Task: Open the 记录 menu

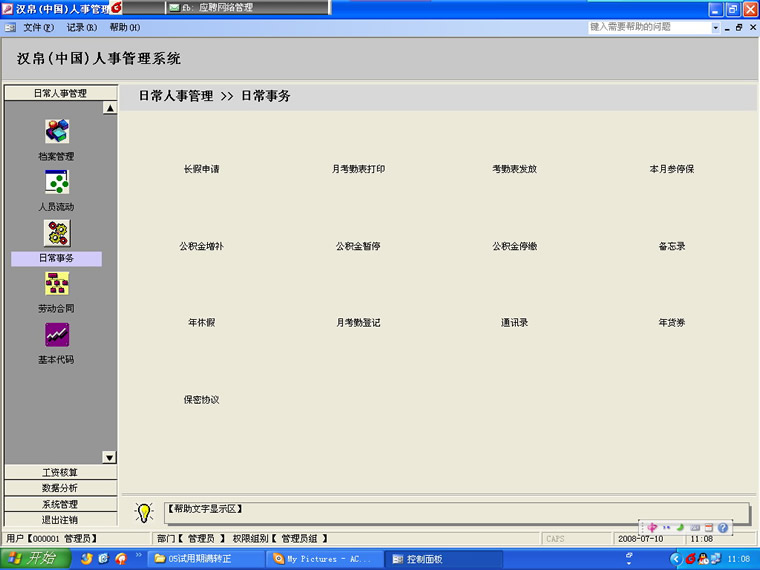Action: click(x=81, y=28)
